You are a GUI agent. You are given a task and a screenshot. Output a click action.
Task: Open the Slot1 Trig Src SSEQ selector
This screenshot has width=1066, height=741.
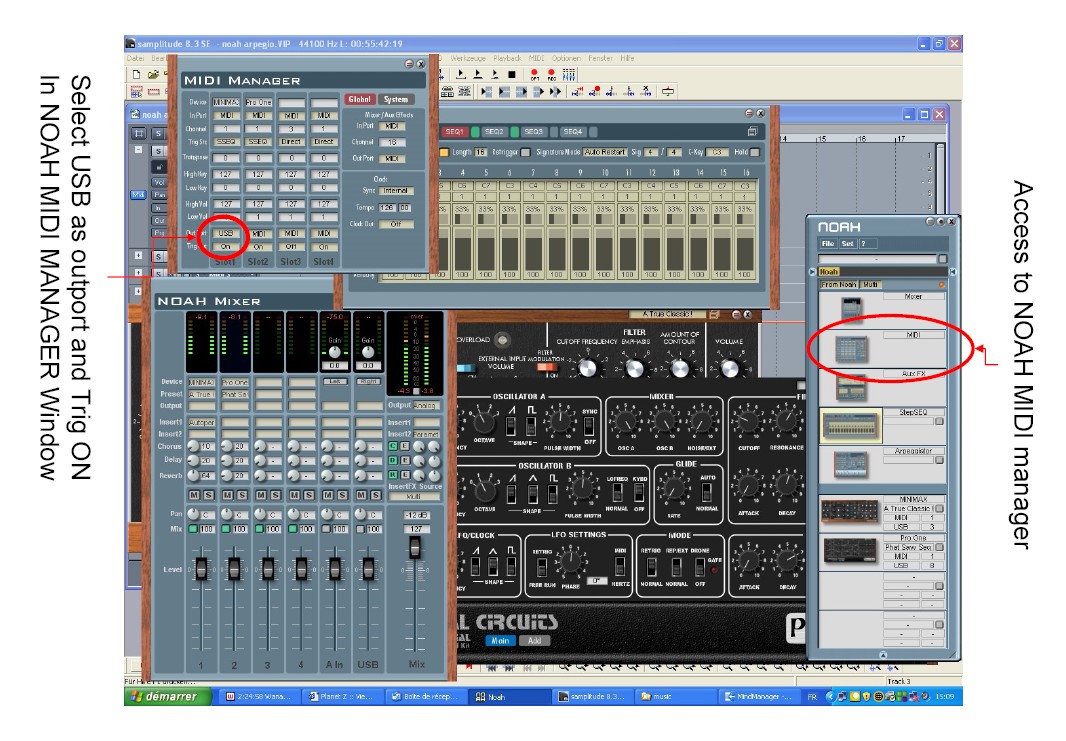click(x=226, y=141)
